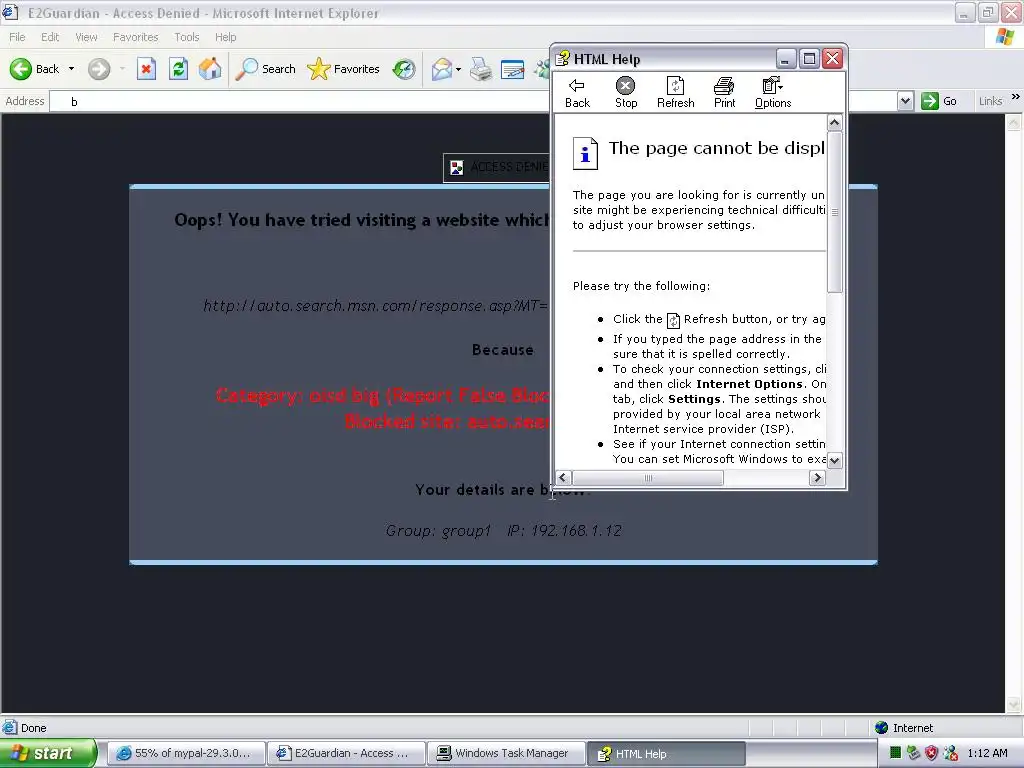The height and width of the screenshot is (768, 1024).
Task: Click the red Category blocked message link
Action: (382, 395)
